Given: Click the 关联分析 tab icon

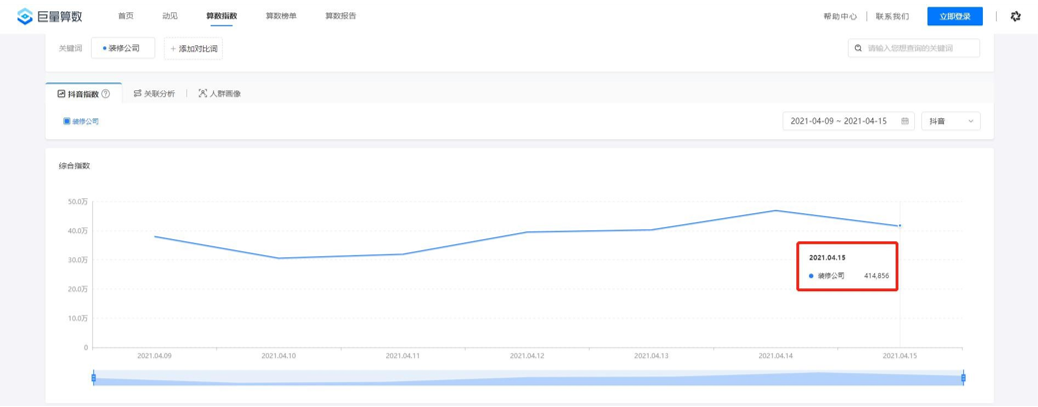Looking at the screenshot, I should [x=137, y=94].
